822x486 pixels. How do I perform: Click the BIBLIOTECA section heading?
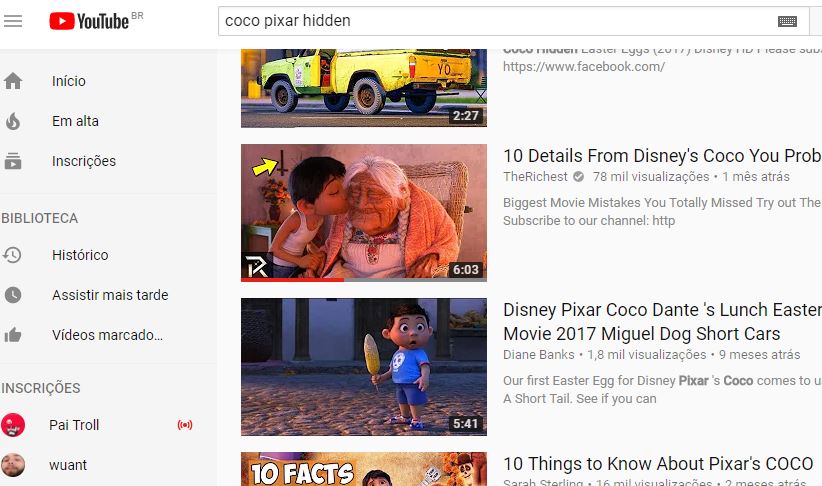point(39,218)
